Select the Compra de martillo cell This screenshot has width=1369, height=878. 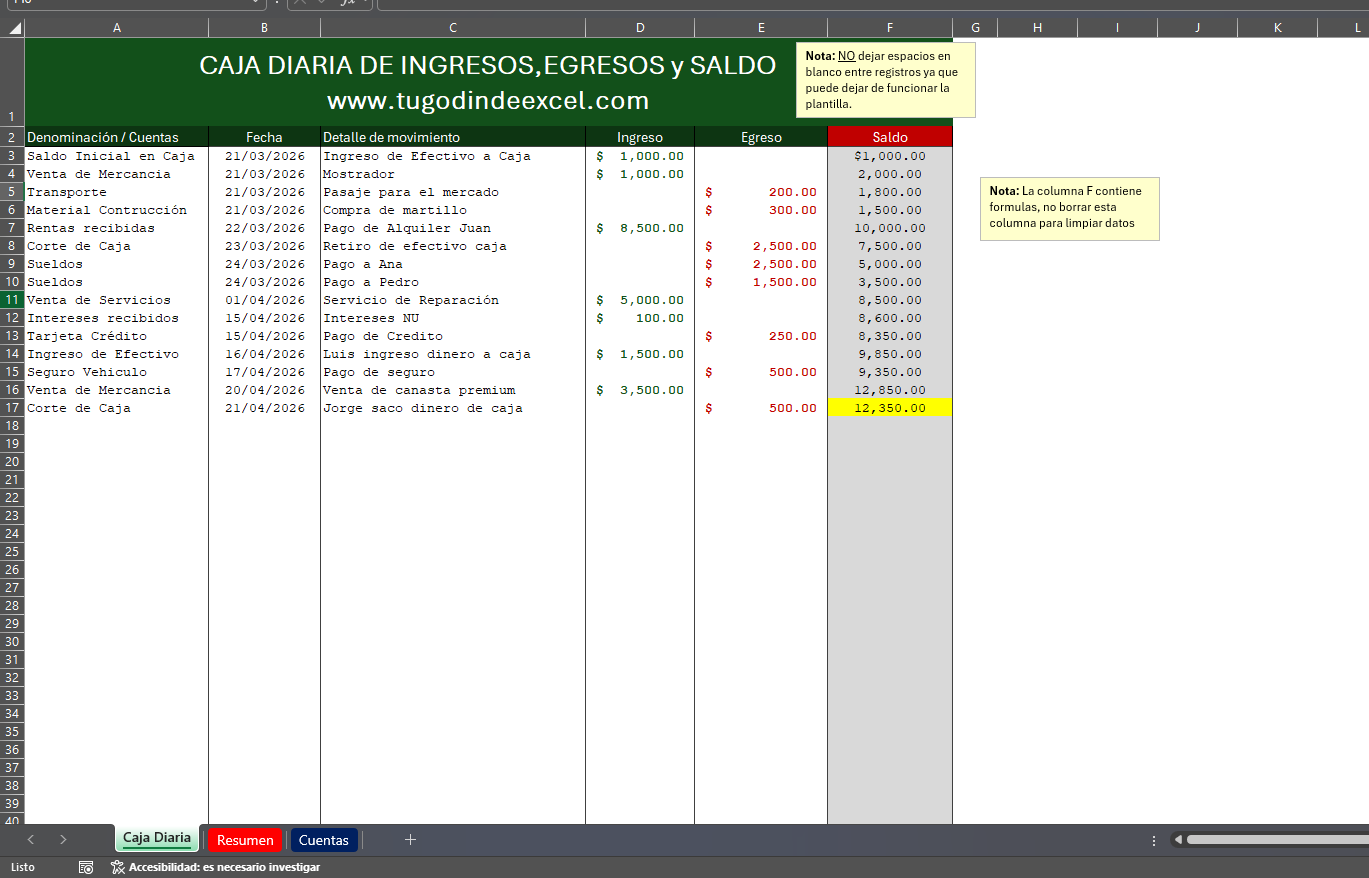click(453, 210)
